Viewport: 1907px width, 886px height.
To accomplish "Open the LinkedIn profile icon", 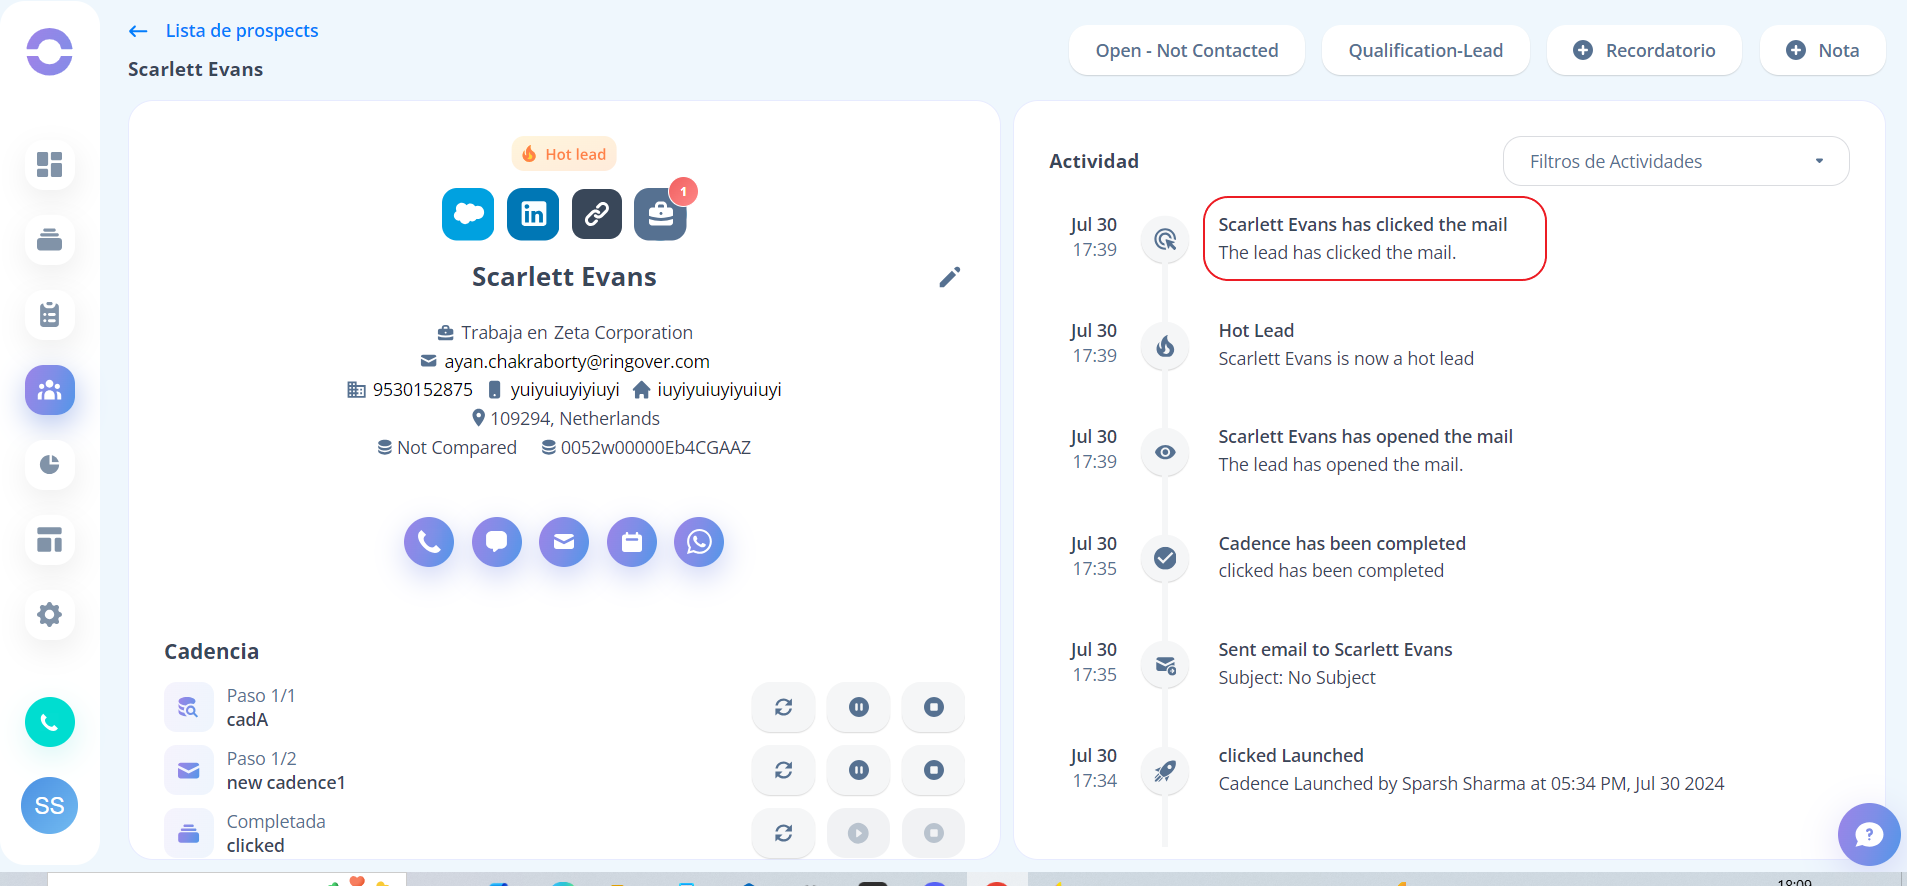I will (x=533, y=214).
